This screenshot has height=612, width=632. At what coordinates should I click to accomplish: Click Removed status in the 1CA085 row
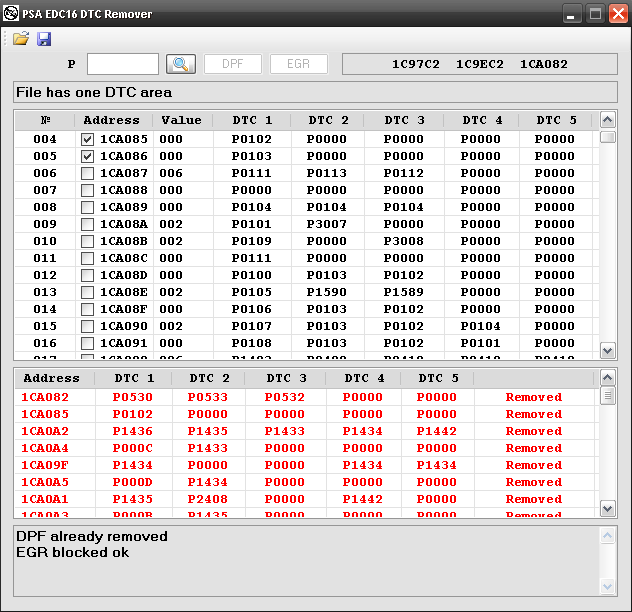(x=534, y=414)
